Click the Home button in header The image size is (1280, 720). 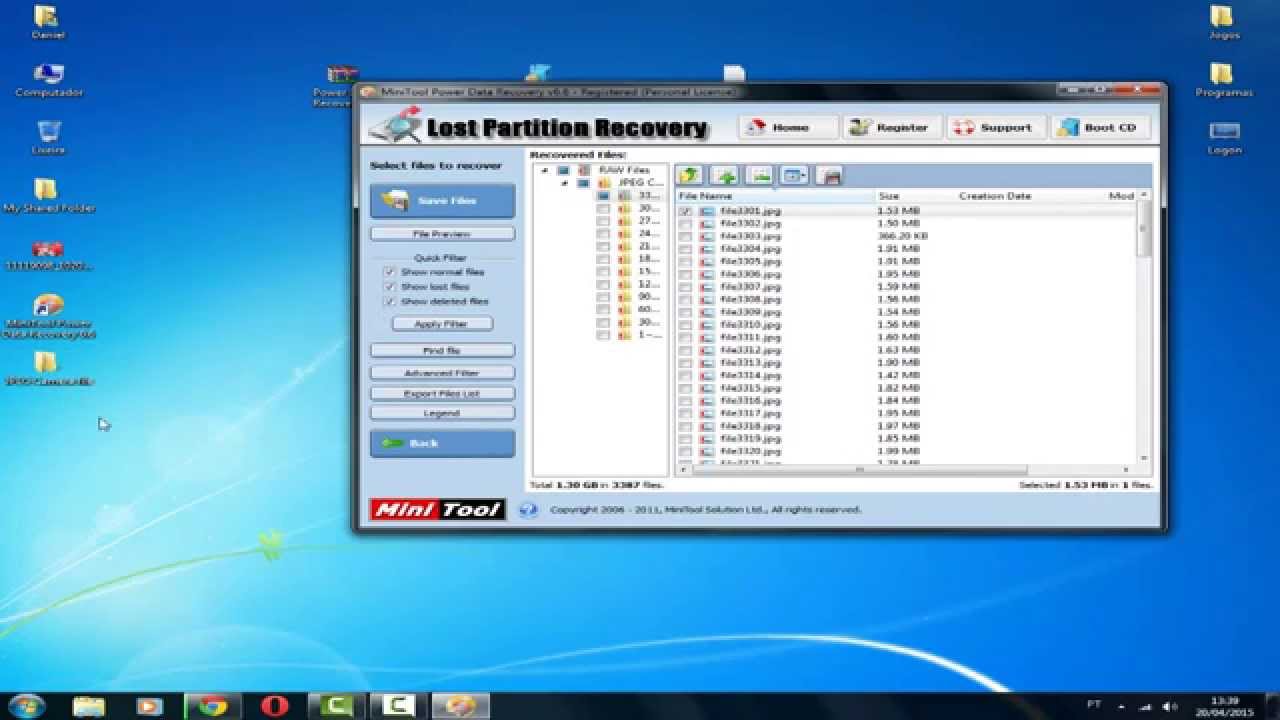(789, 127)
